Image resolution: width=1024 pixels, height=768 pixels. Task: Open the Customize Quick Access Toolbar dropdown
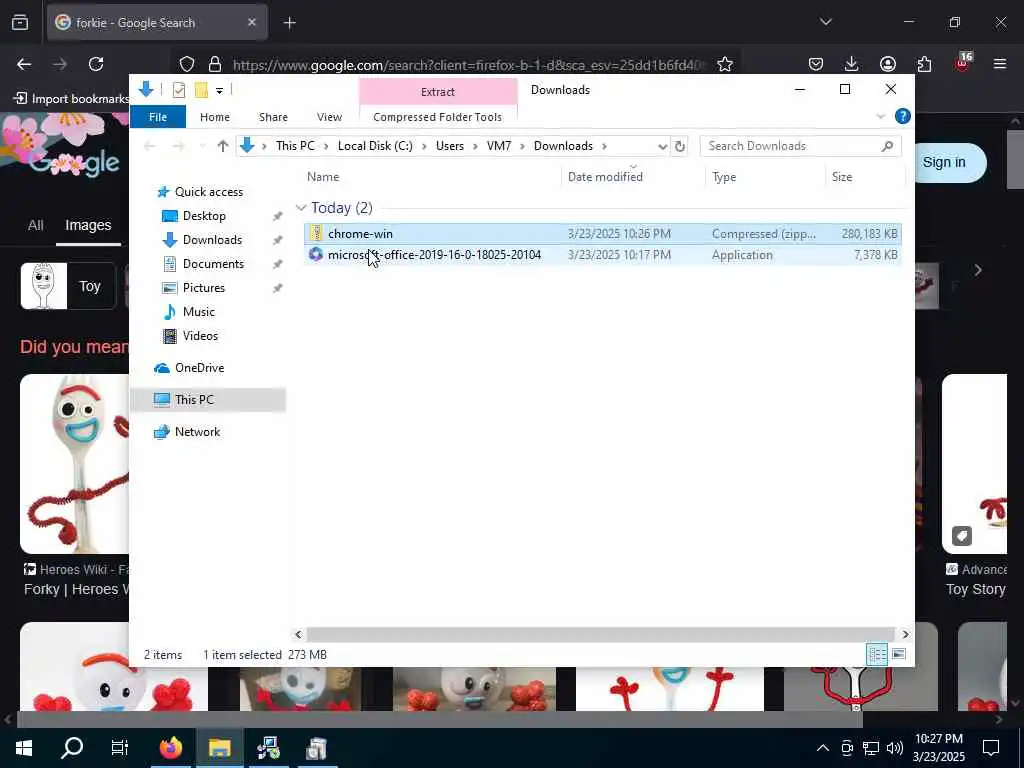(219, 91)
